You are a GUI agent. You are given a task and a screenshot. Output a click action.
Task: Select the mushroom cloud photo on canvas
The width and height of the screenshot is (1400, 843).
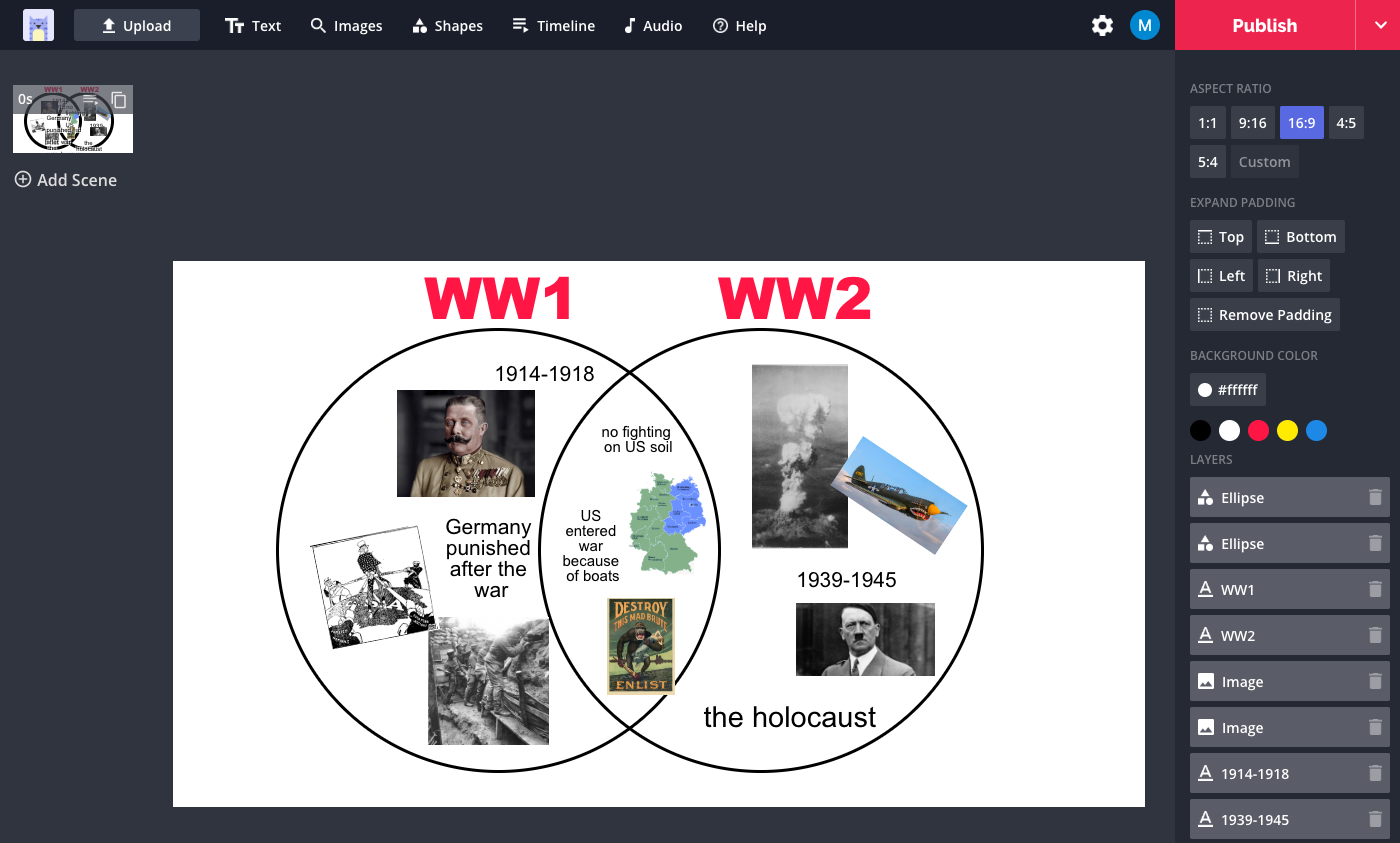pyautogui.click(x=799, y=456)
